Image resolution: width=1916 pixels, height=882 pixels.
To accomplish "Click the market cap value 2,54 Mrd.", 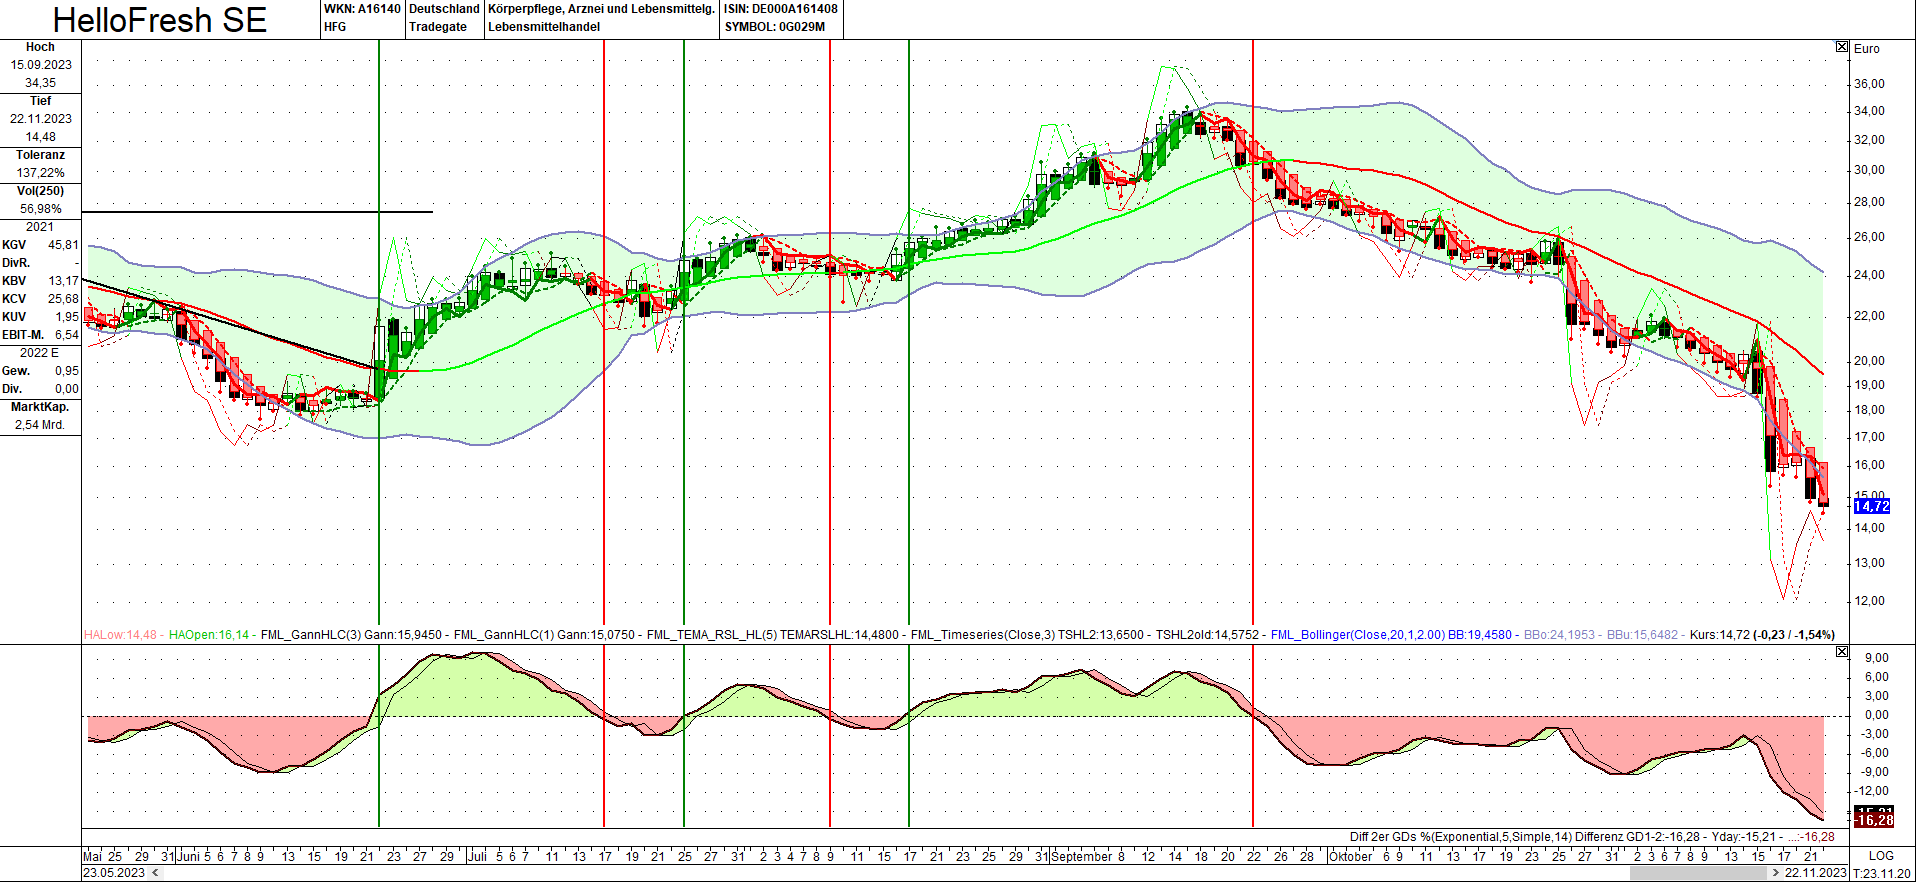I will click(x=40, y=425).
